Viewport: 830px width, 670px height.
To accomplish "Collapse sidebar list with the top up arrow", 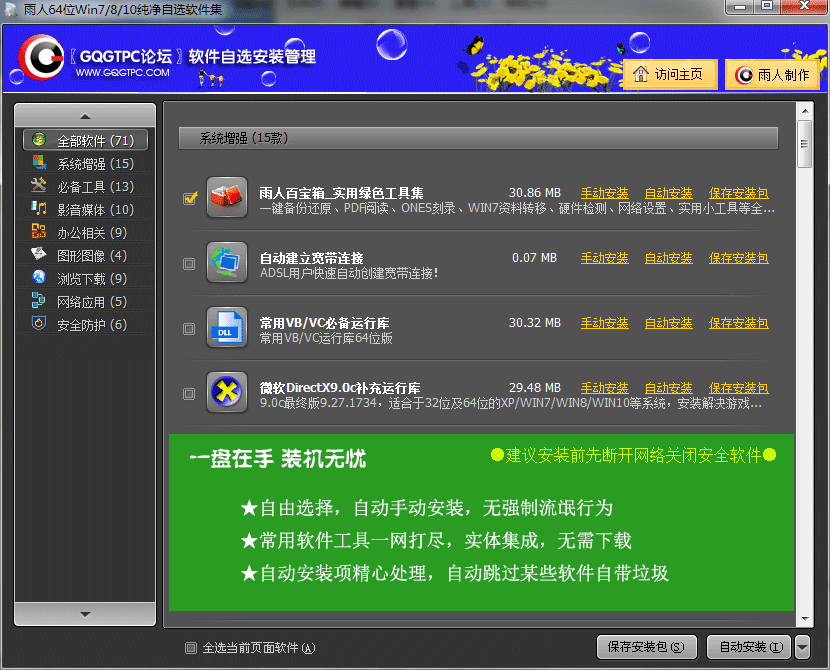I will tap(85, 116).
